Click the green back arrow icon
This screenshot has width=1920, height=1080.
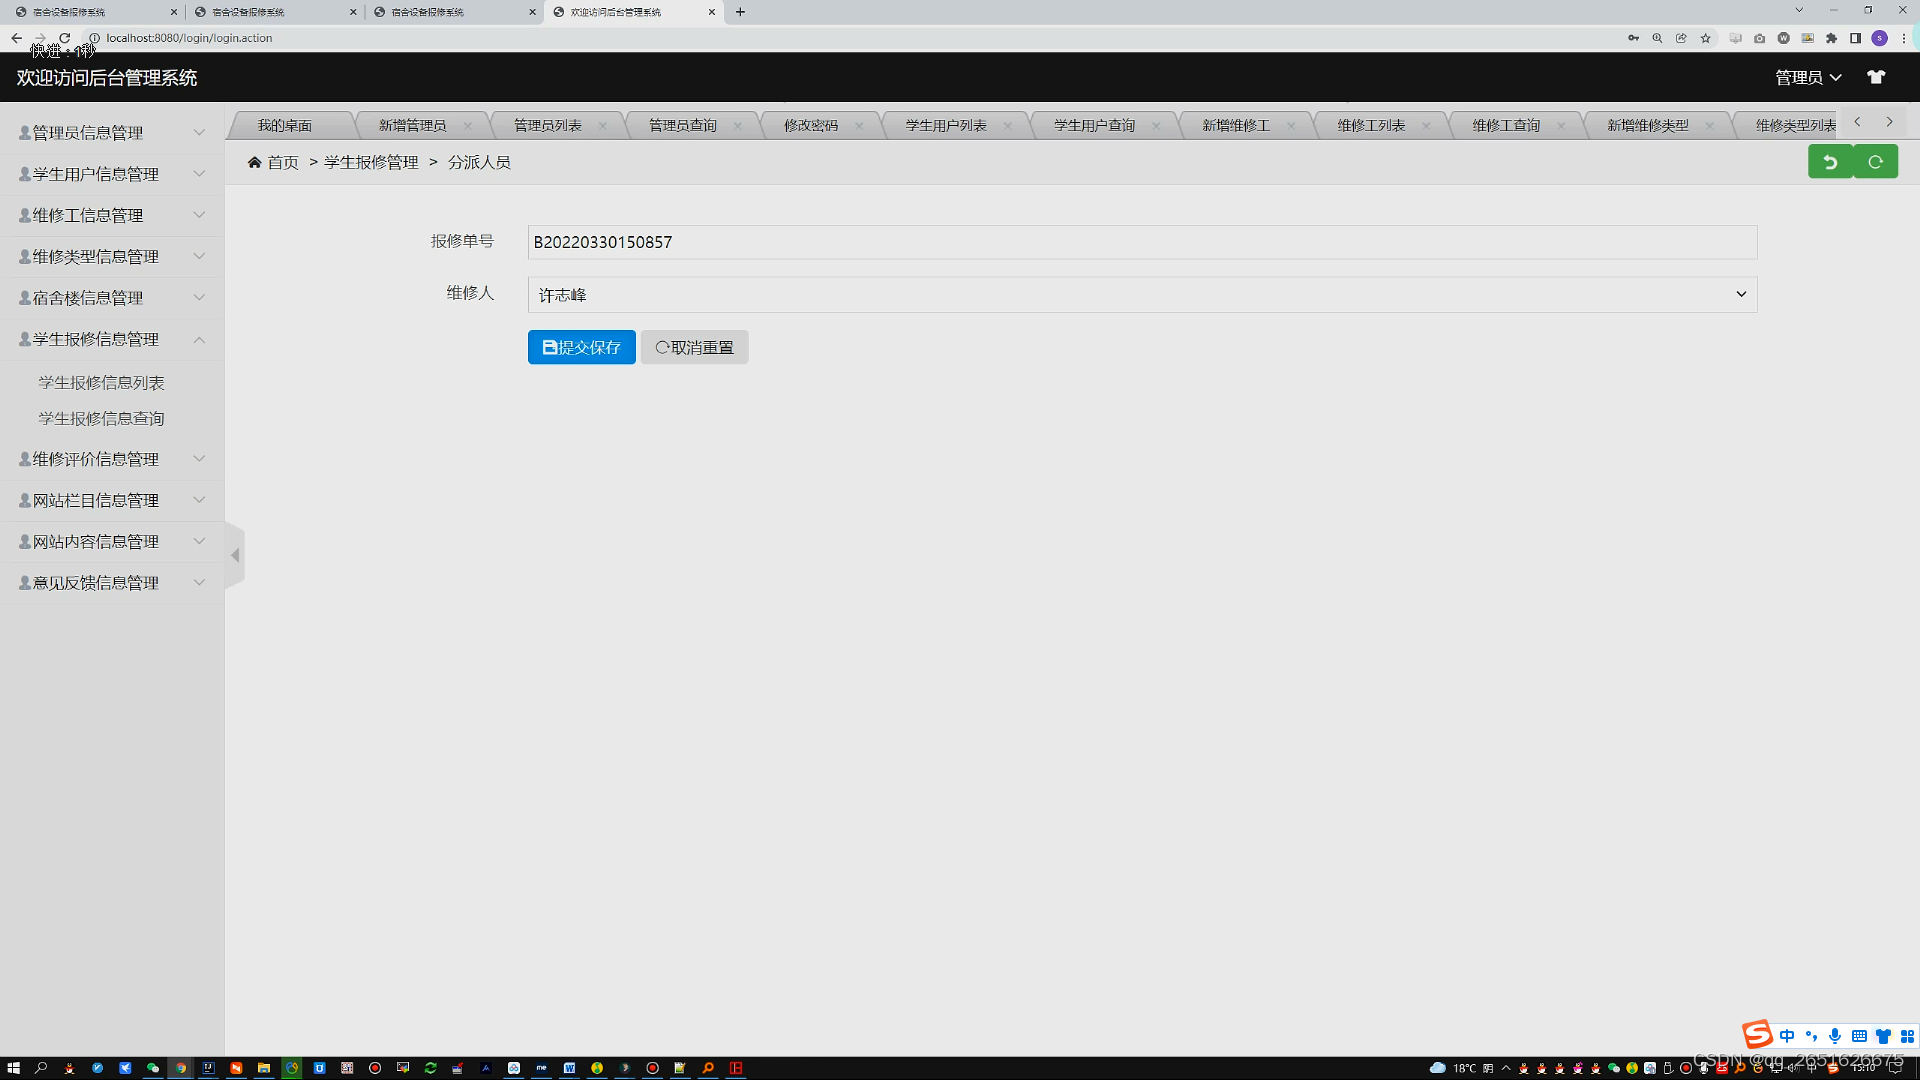tap(1830, 162)
